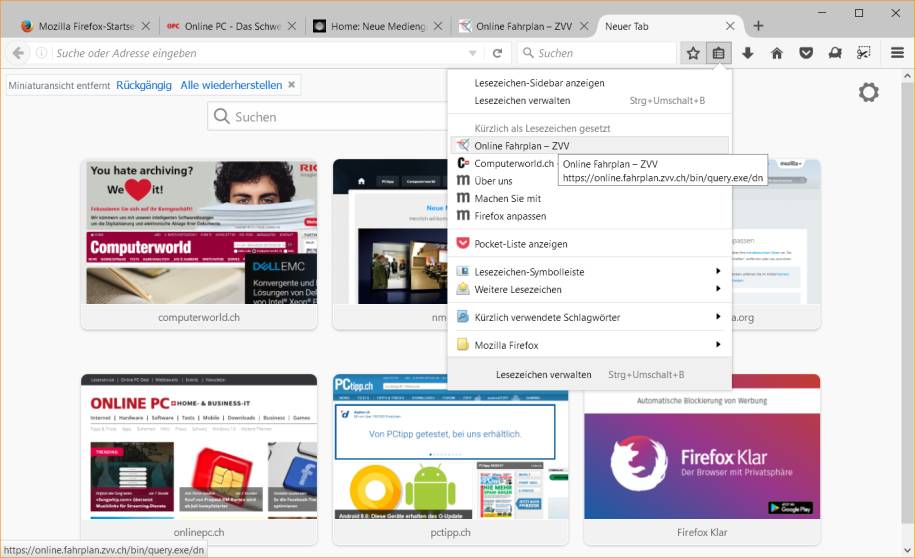Open Machen Sie mit bookmark

pyautogui.click(x=589, y=198)
